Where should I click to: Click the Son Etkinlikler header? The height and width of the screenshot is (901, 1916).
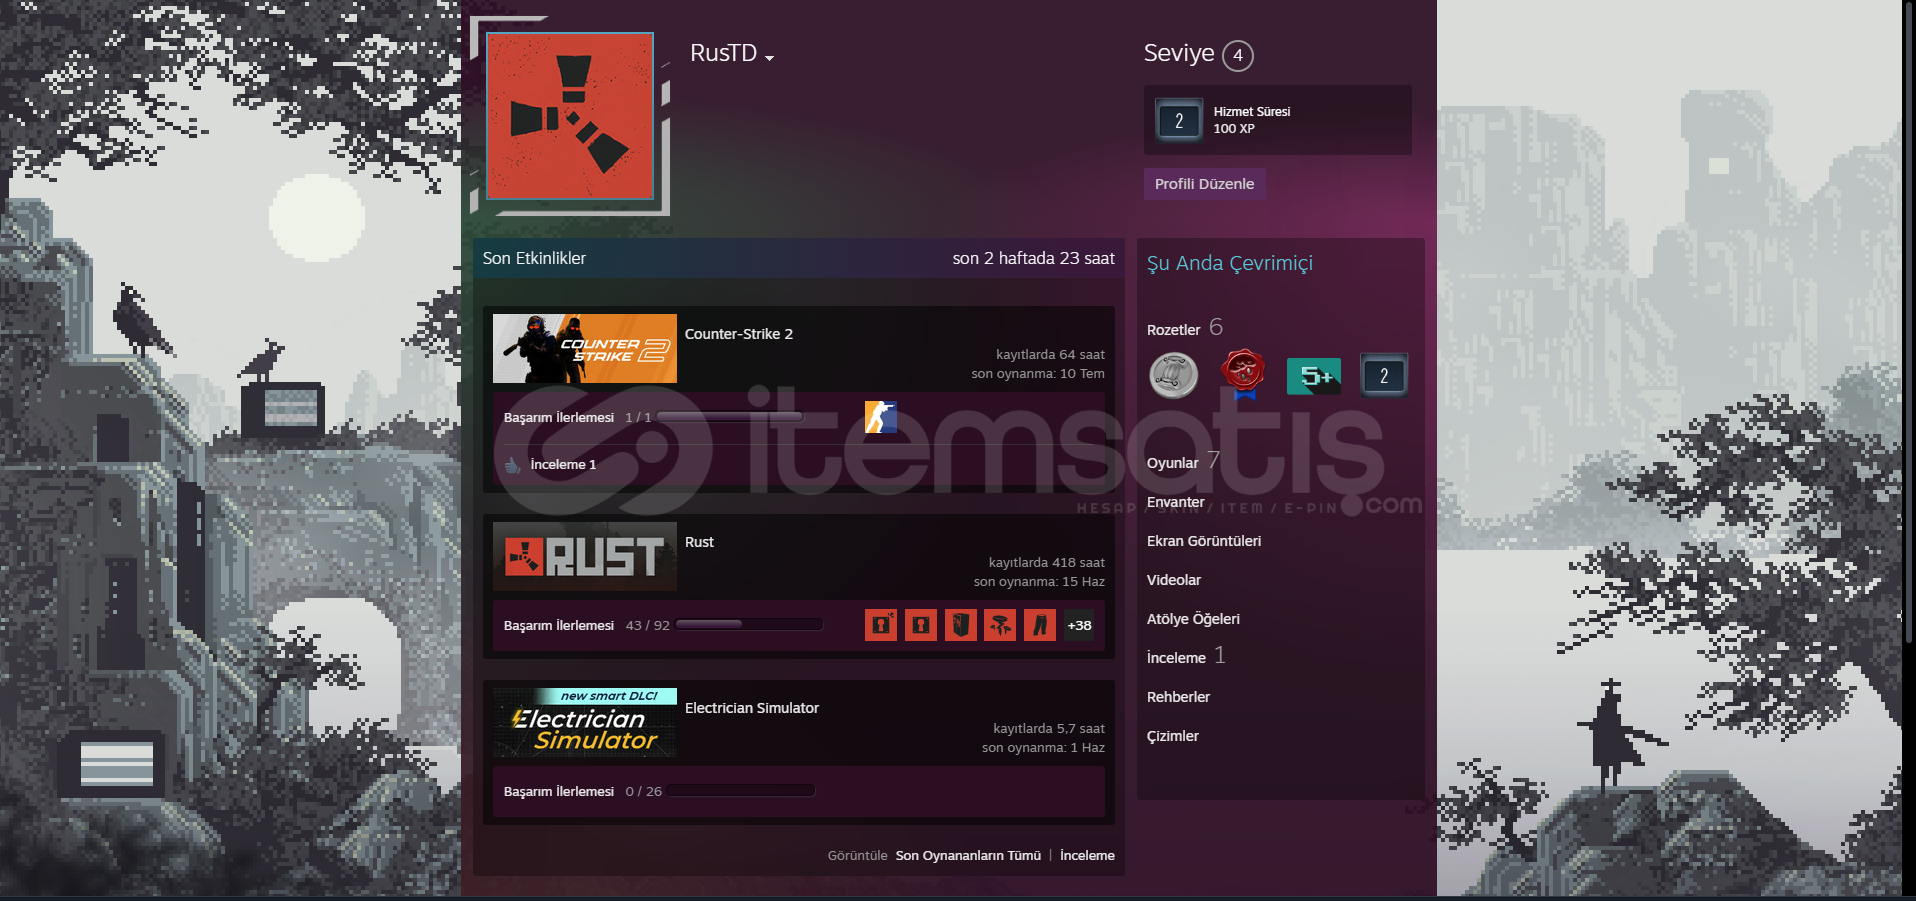point(534,258)
